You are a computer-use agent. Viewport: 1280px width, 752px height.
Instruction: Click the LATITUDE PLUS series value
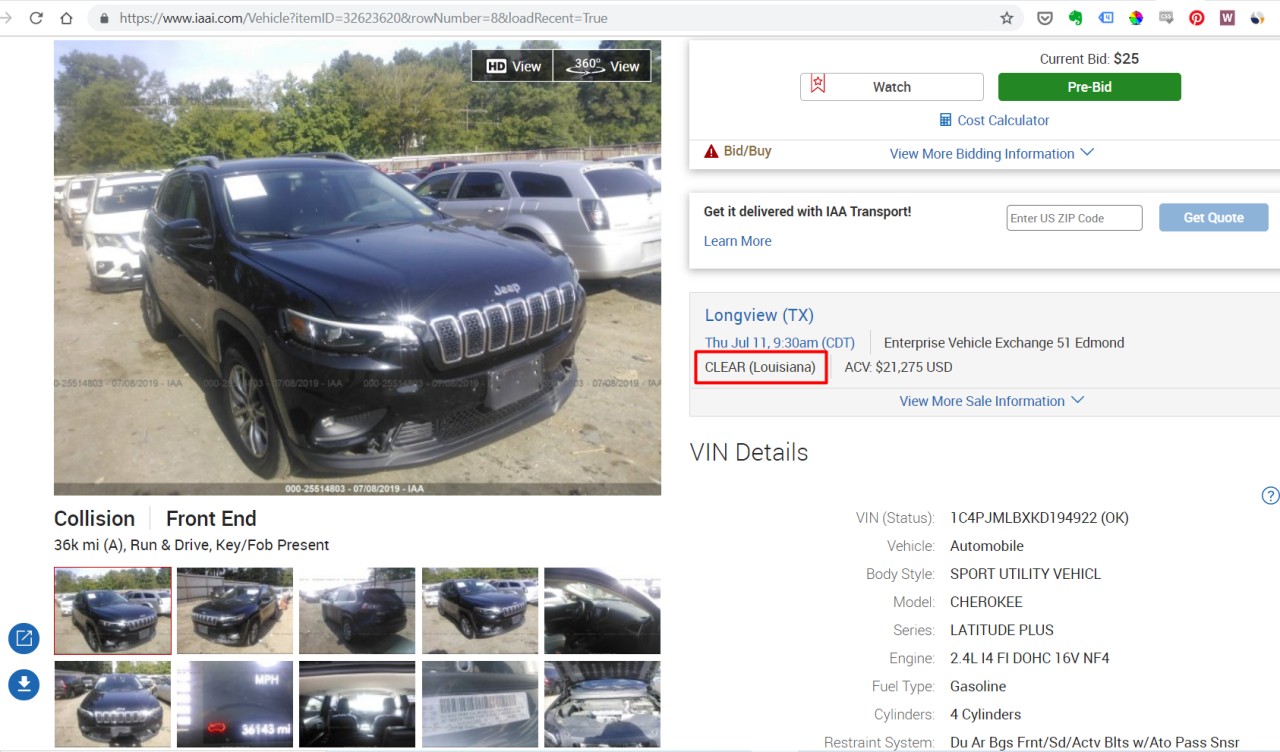click(x=1001, y=630)
